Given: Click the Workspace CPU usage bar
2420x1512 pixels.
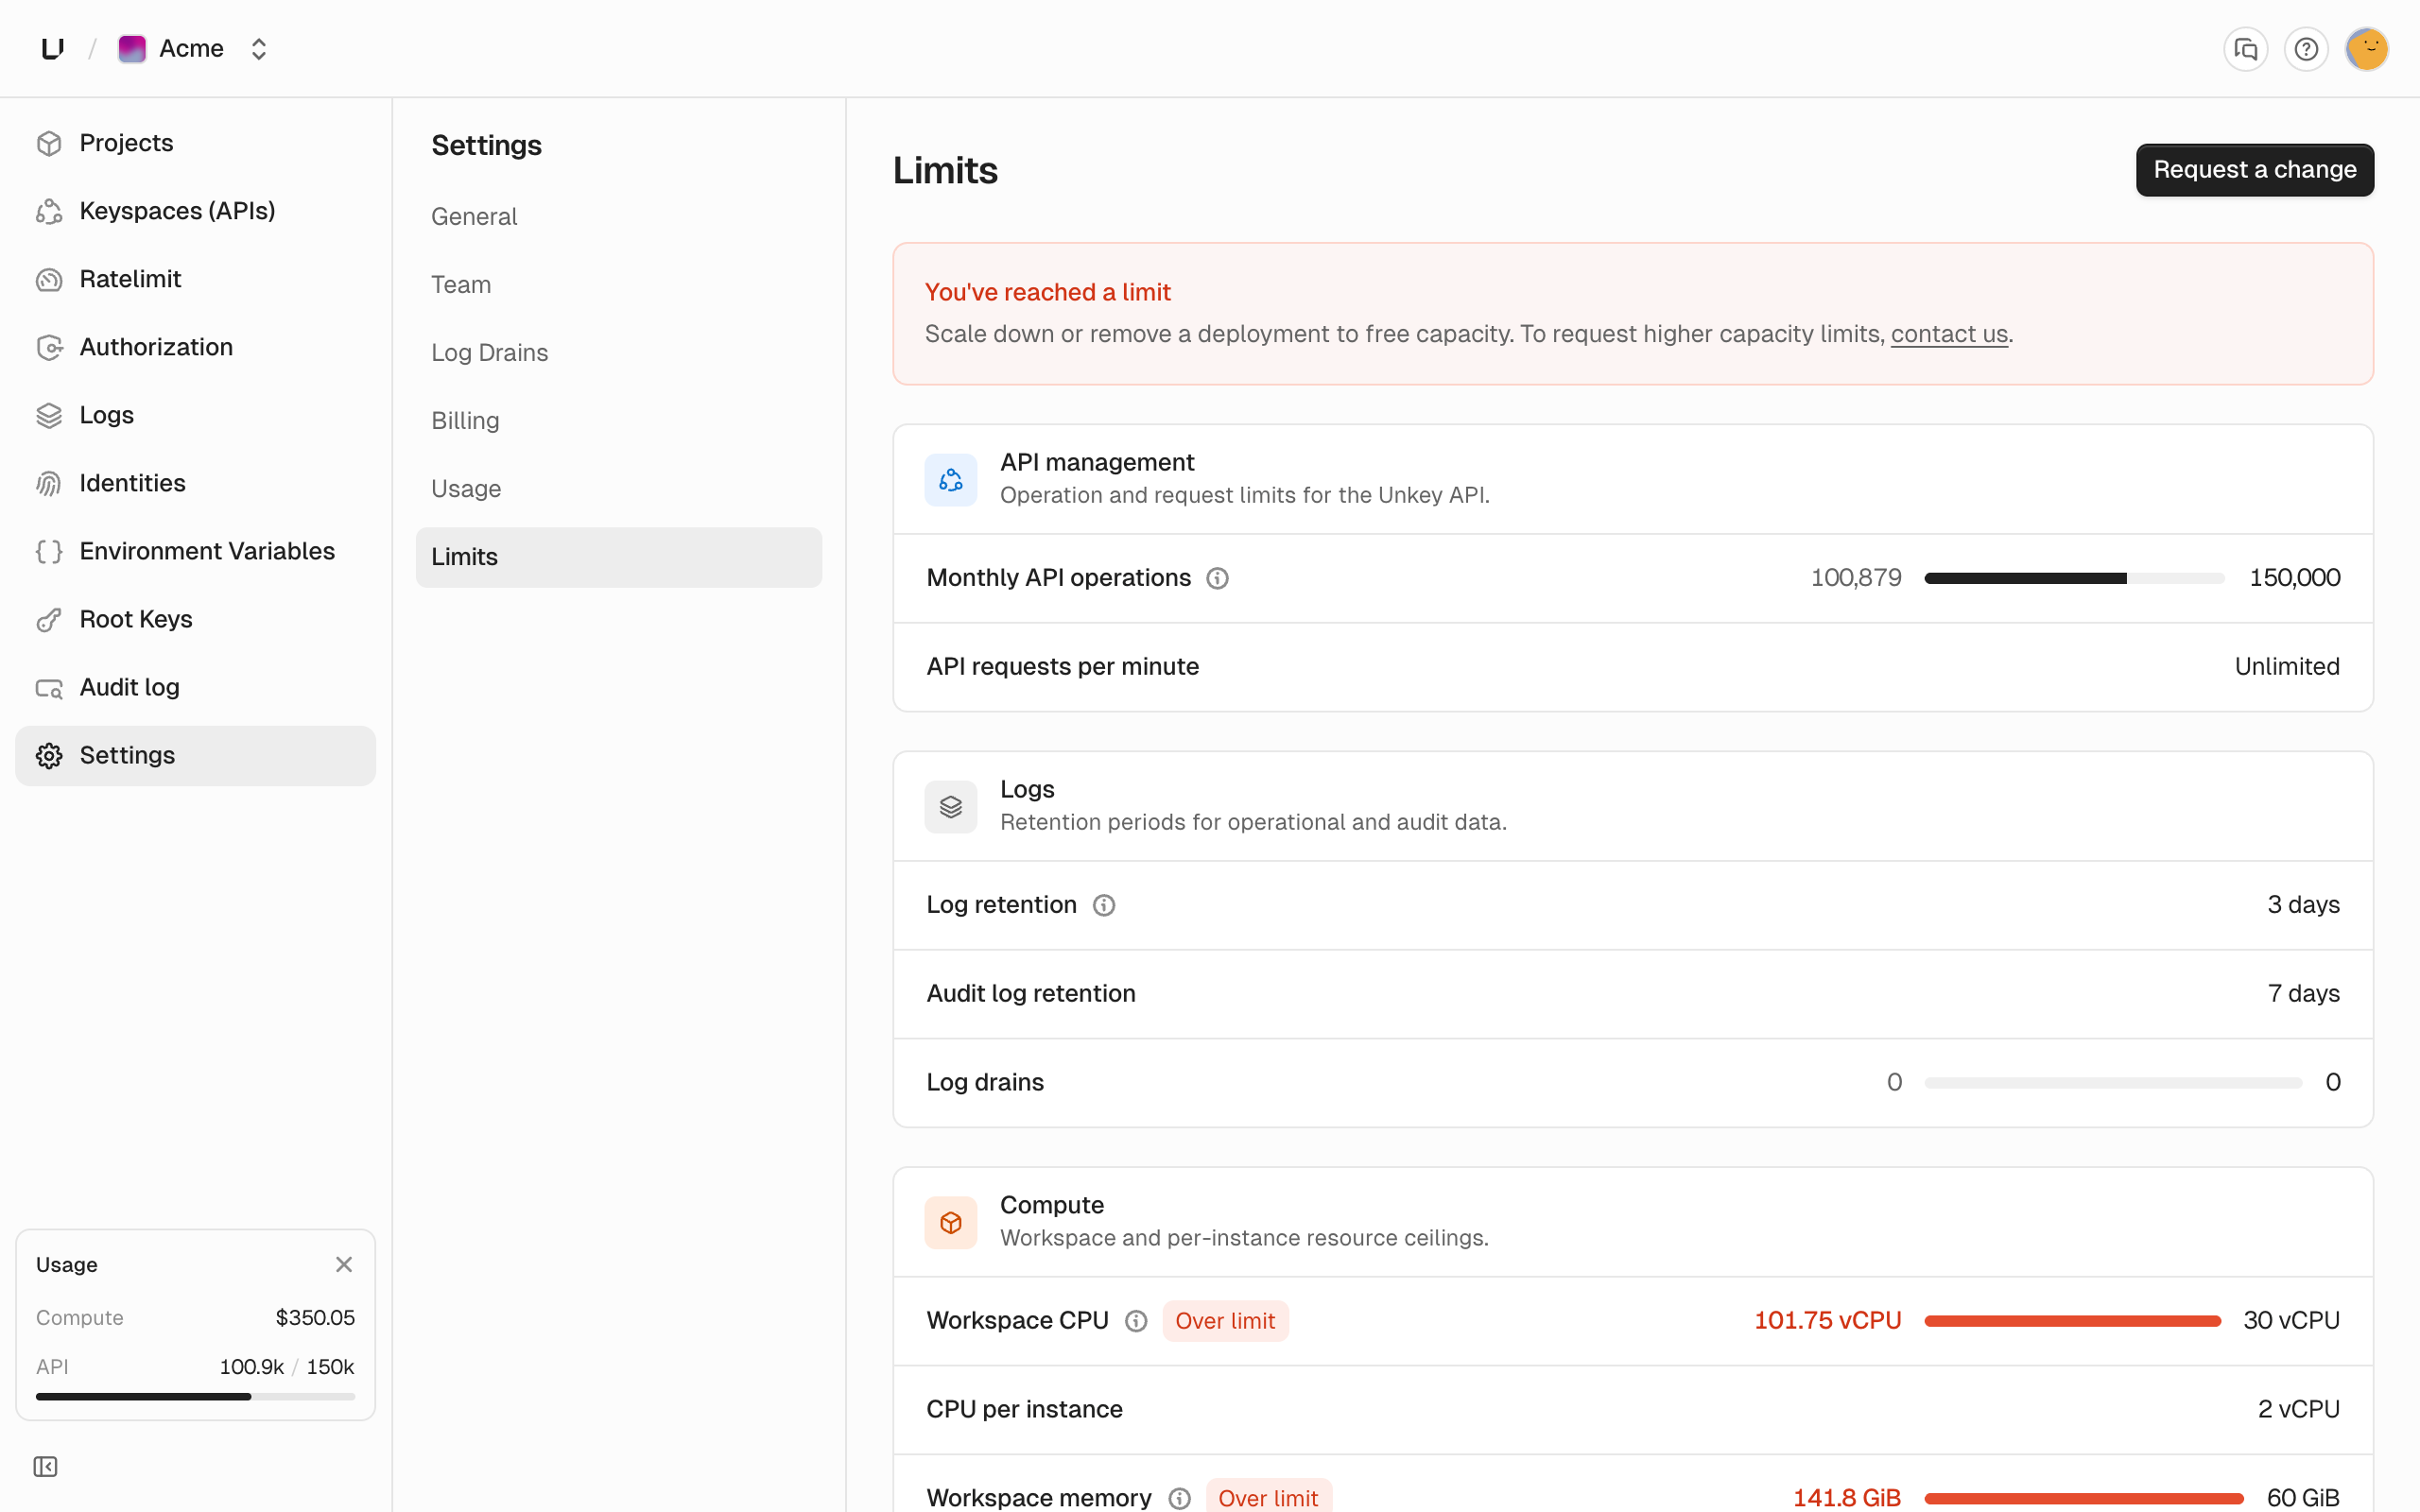Looking at the screenshot, I should (x=2072, y=1321).
